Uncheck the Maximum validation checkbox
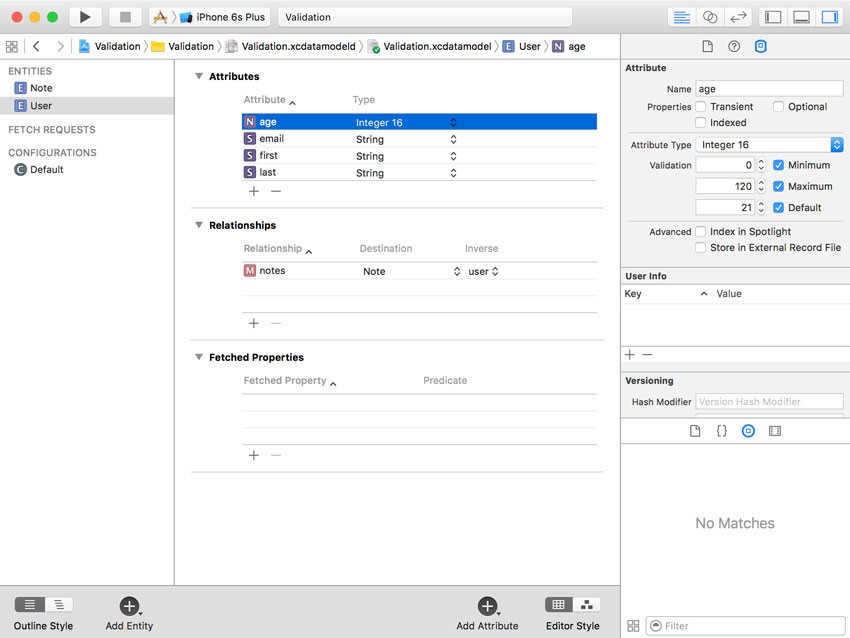This screenshot has height=638, width=850. [x=778, y=186]
